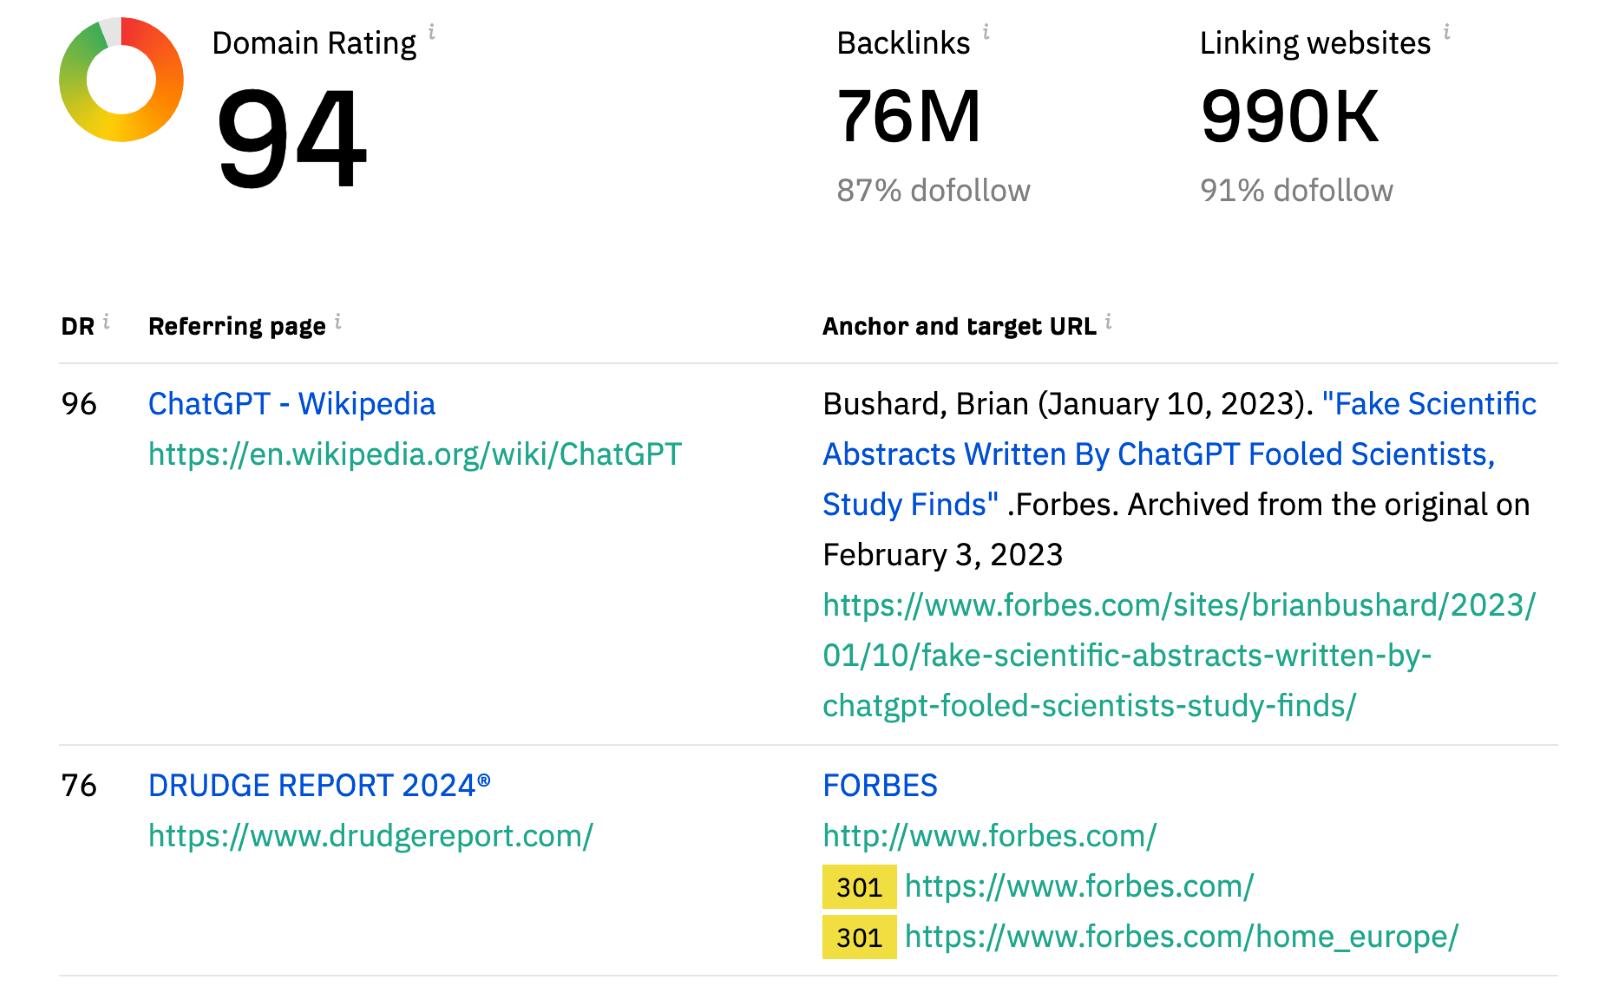1600x987 pixels.
Task: Open the en.wikipedia.org/wiki/ChatGPT URL
Action: point(414,455)
